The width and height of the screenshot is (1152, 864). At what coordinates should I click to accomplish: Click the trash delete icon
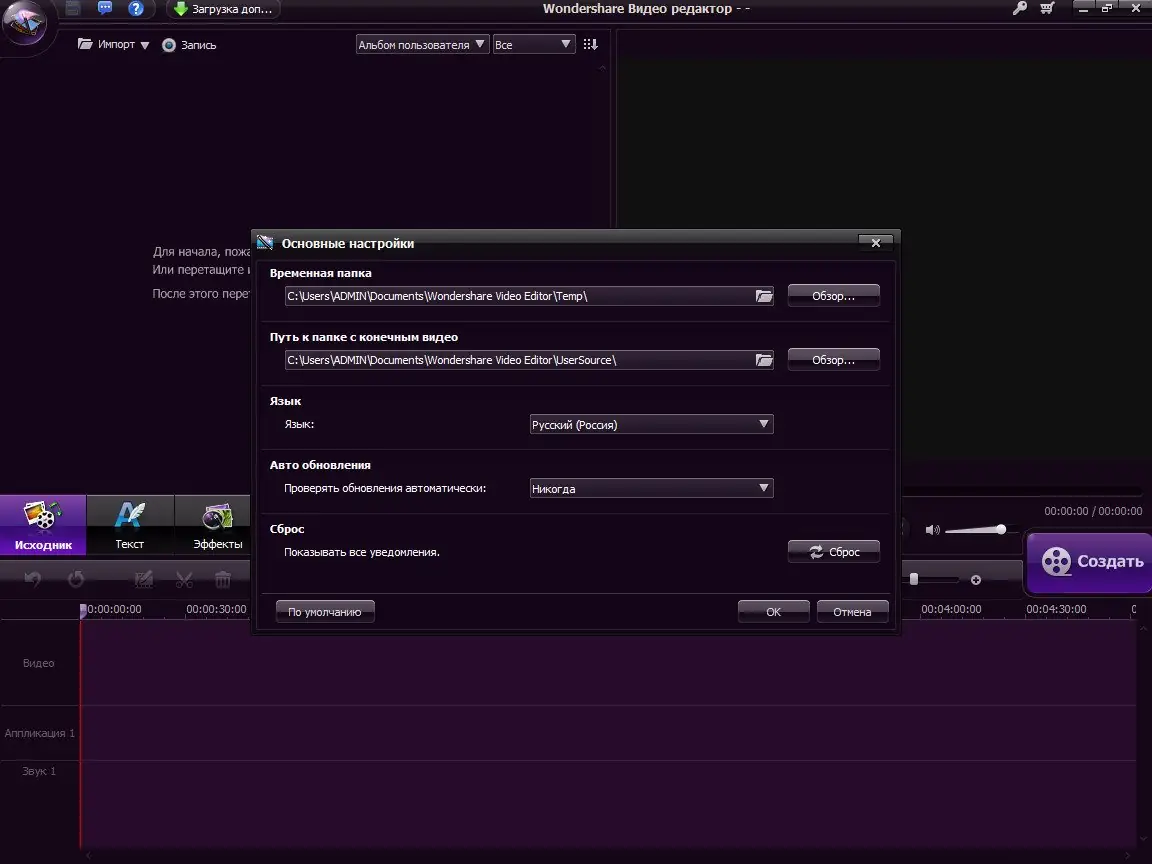coord(222,578)
